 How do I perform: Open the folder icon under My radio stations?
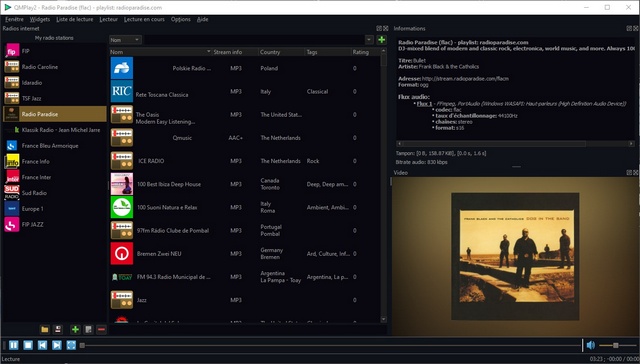click(45, 329)
